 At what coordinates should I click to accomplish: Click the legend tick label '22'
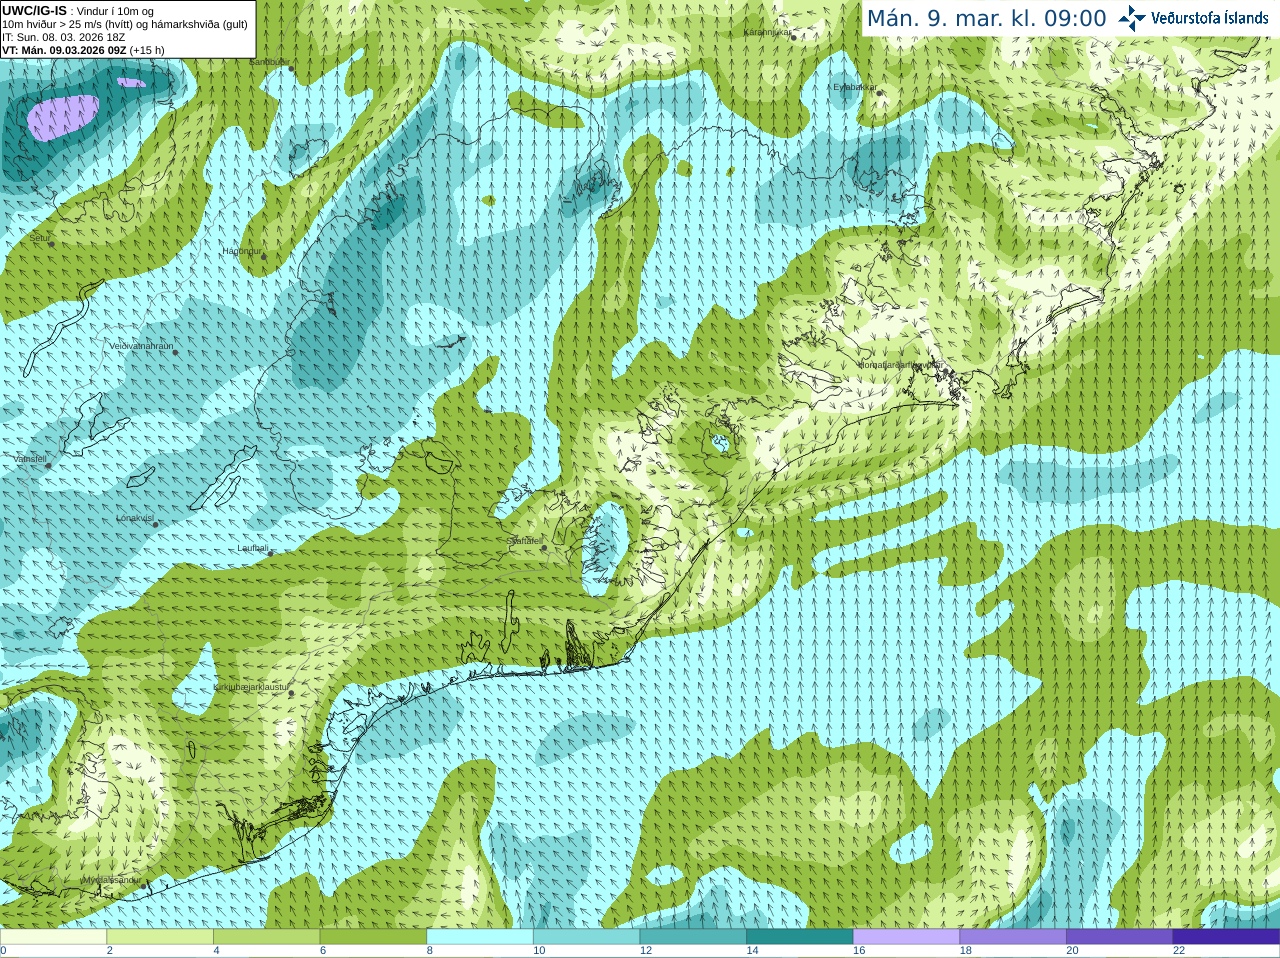[x=1179, y=951]
